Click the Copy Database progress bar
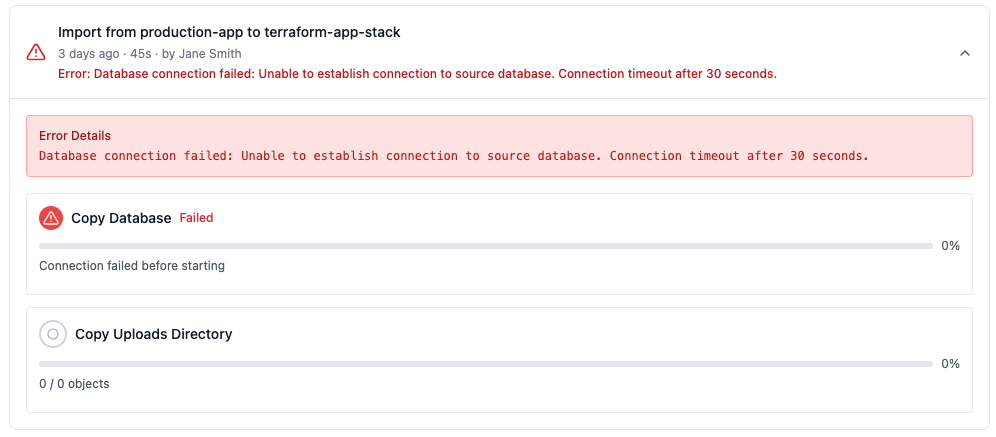 coord(486,246)
